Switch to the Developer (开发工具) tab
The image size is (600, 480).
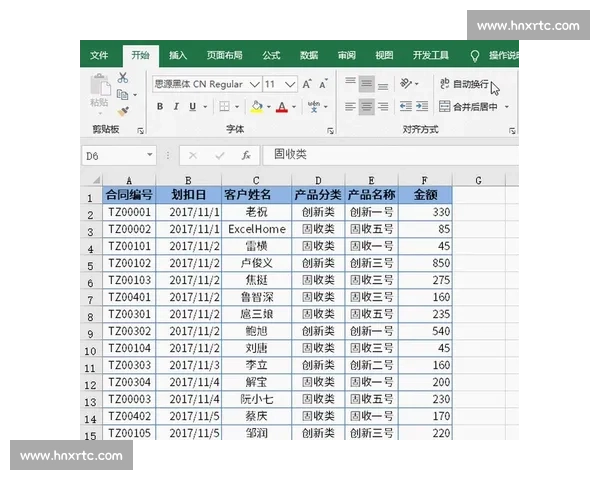(431, 56)
